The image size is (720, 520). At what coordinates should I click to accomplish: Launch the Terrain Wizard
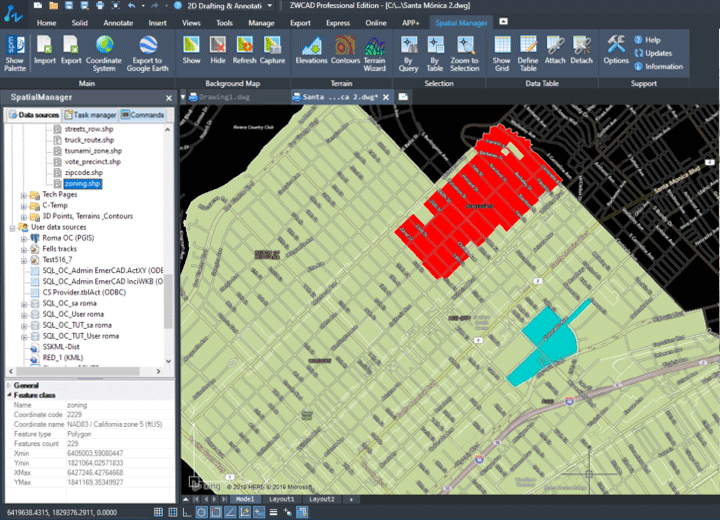(375, 53)
